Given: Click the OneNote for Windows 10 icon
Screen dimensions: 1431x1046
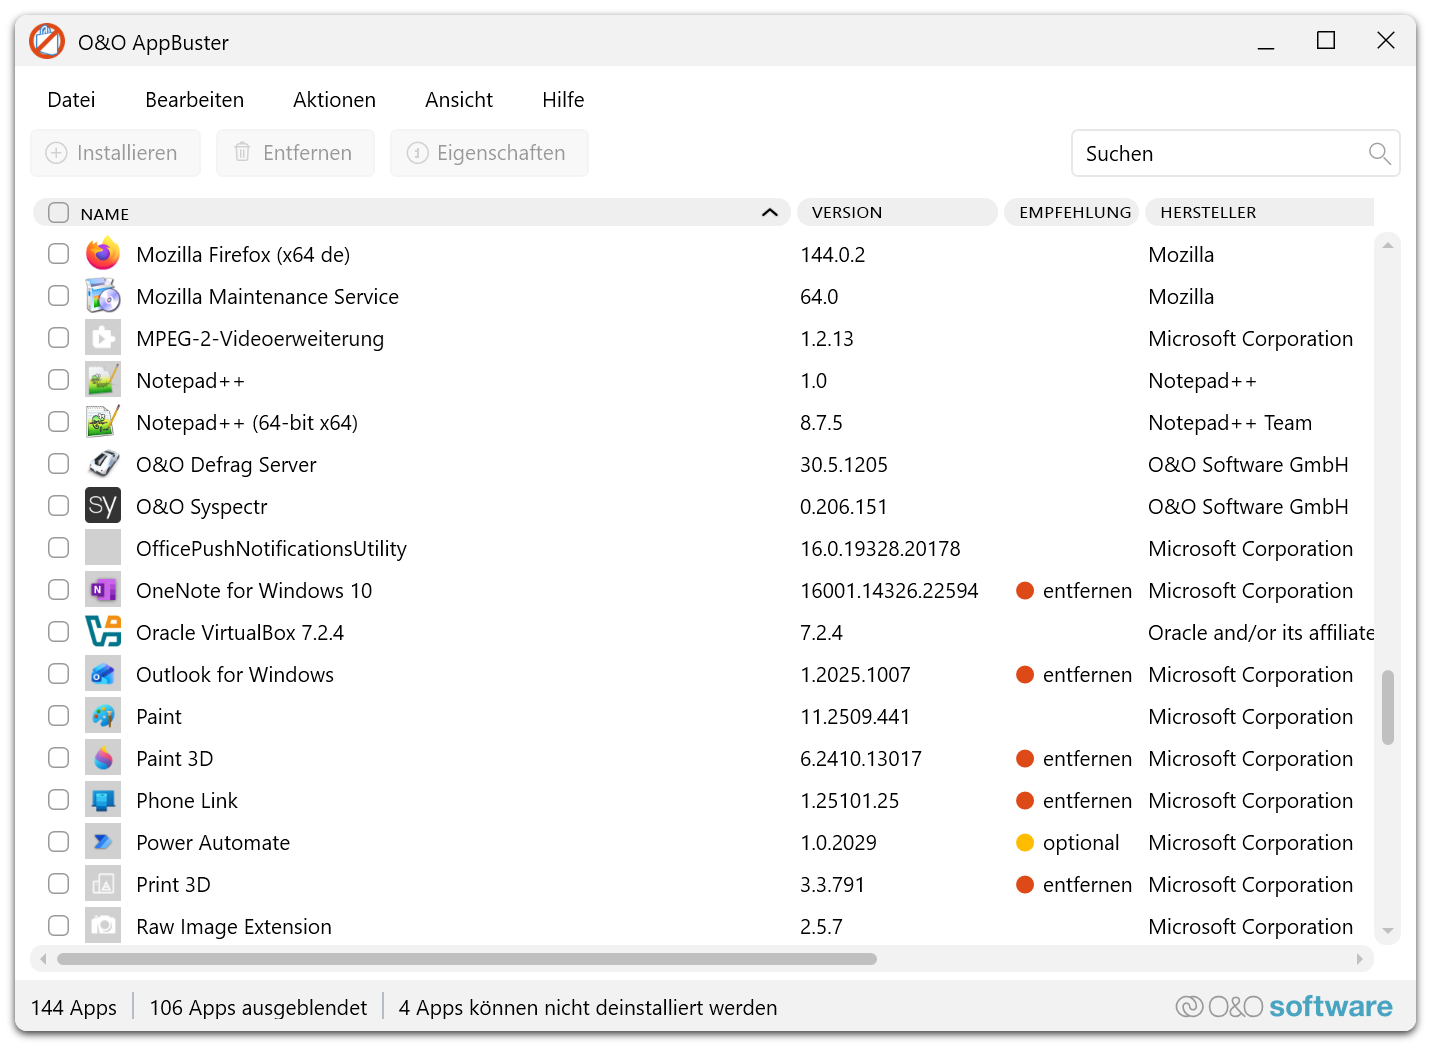Looking at the screenshot, I should click(x=102, y=590).
